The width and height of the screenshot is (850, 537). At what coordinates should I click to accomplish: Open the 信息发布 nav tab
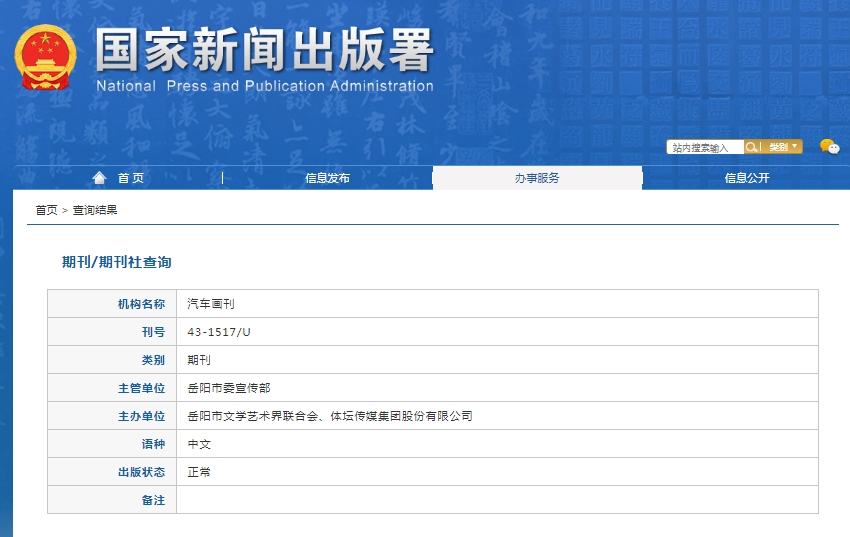click(327, 178)
